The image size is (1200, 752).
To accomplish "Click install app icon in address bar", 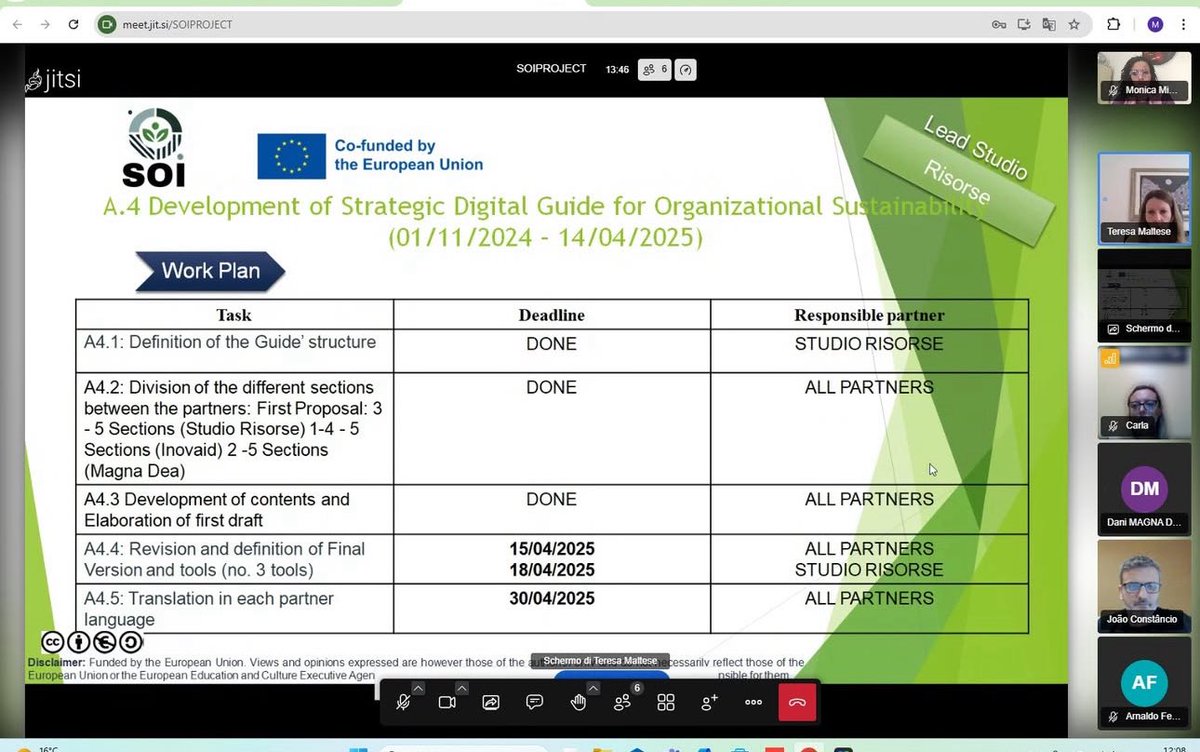I will pyautogui.click(x=1024, y=24).
